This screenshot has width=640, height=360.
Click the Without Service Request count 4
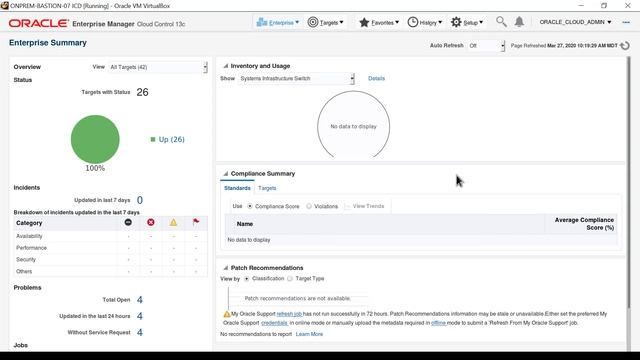click(140, 333)
